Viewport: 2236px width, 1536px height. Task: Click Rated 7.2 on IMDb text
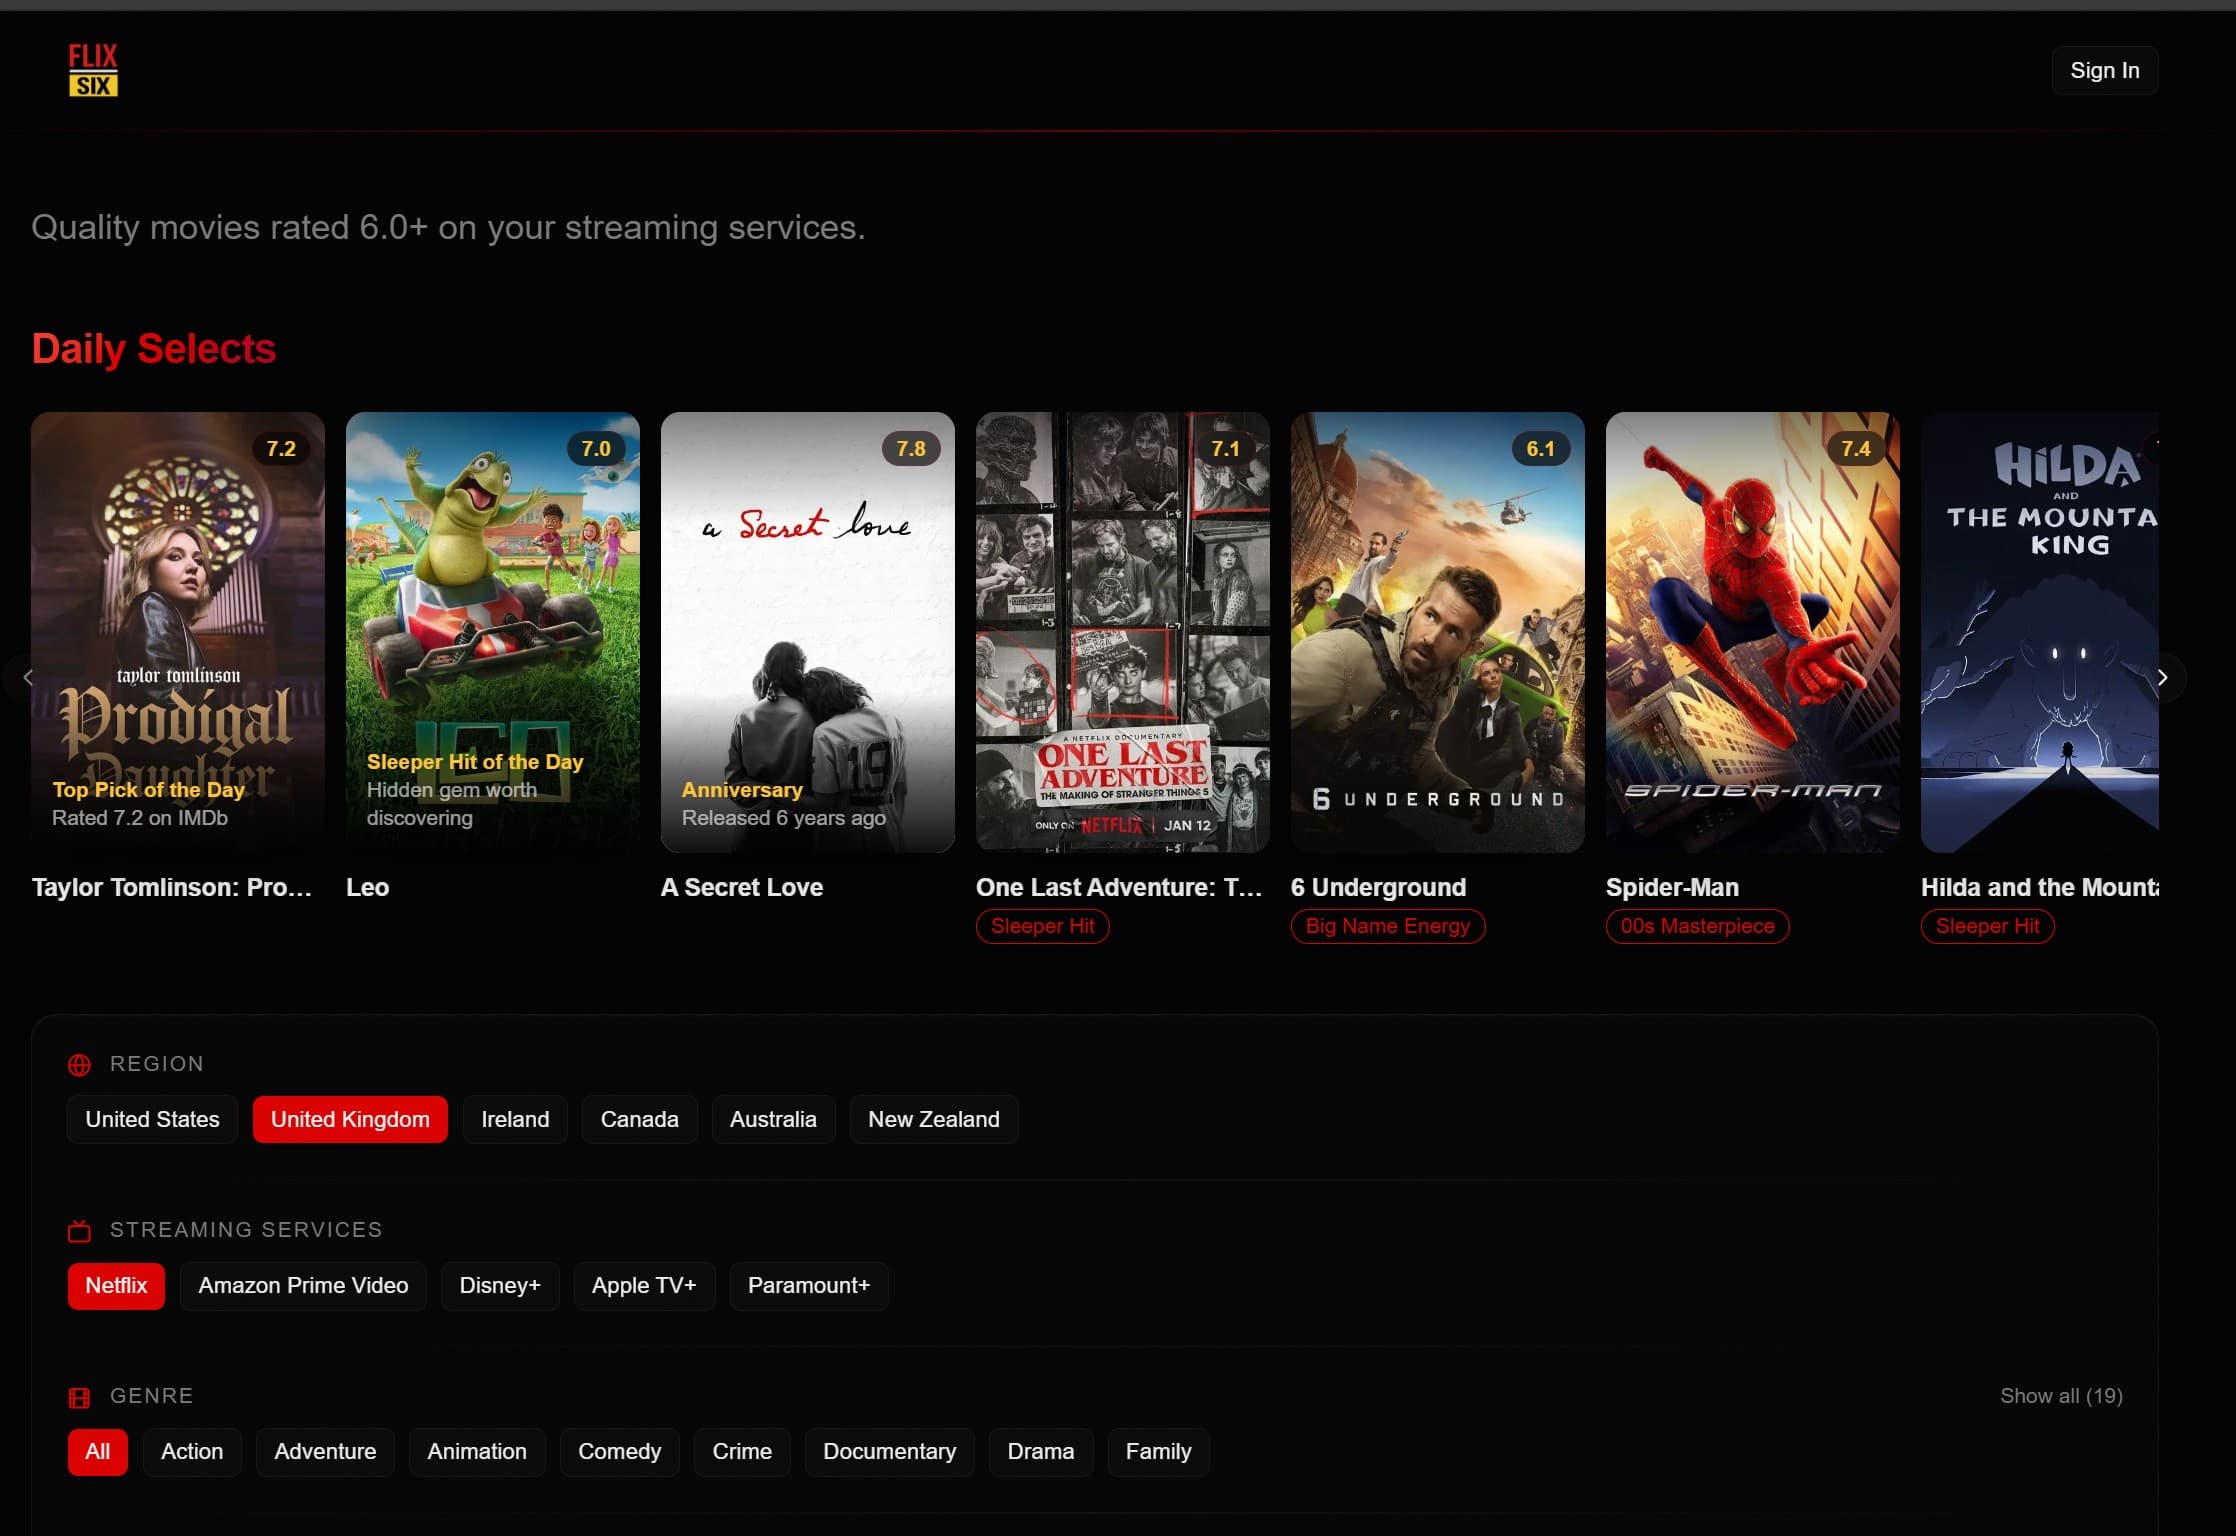point(140,818)
